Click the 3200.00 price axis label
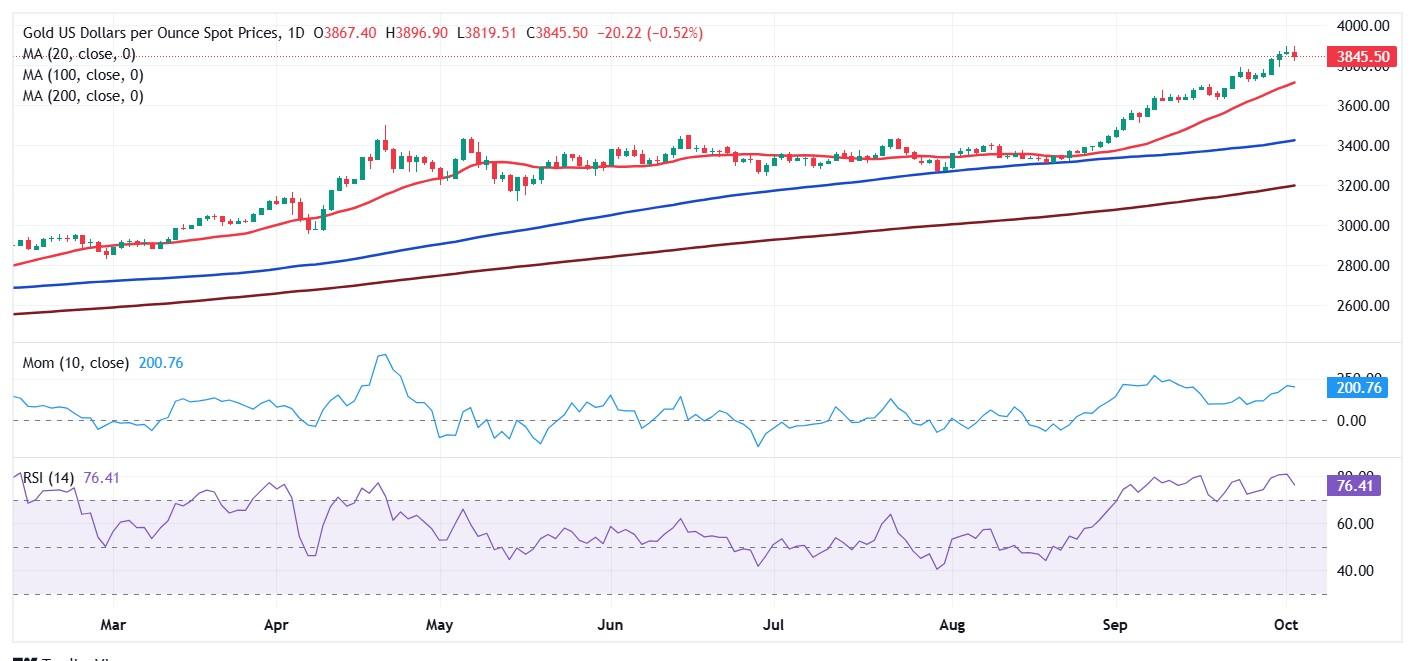 point(1362,186)
